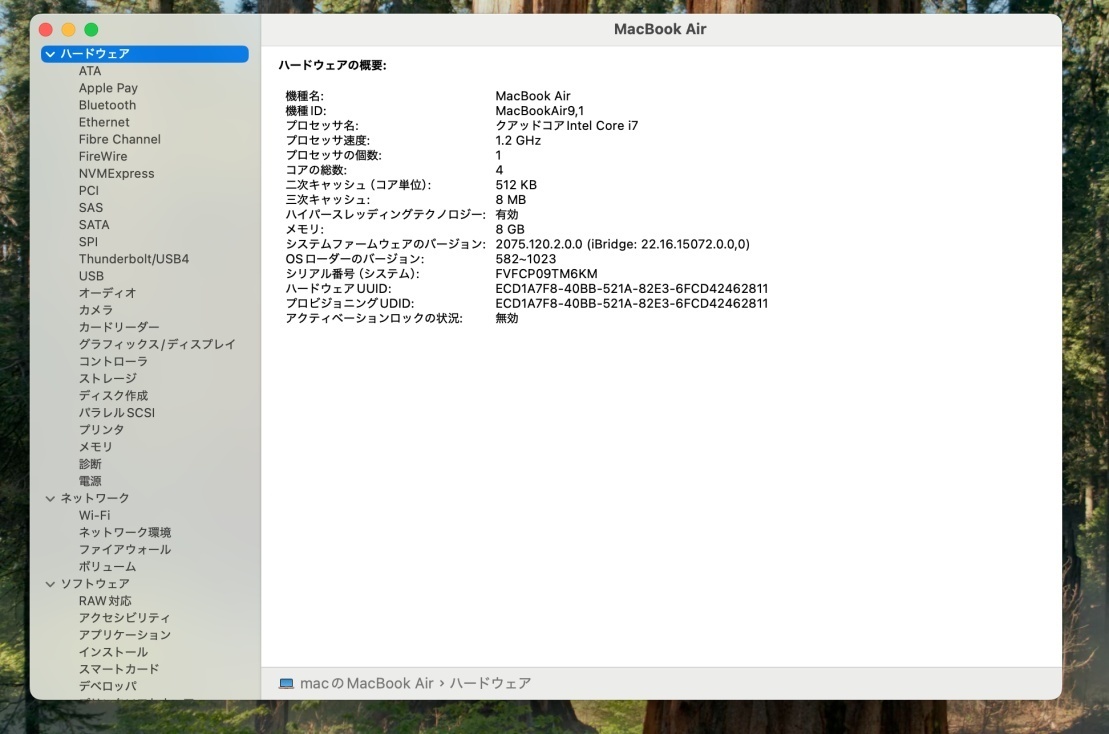
Task: Select Apple Pay in sidebar
Action: [x=108, y=88]
